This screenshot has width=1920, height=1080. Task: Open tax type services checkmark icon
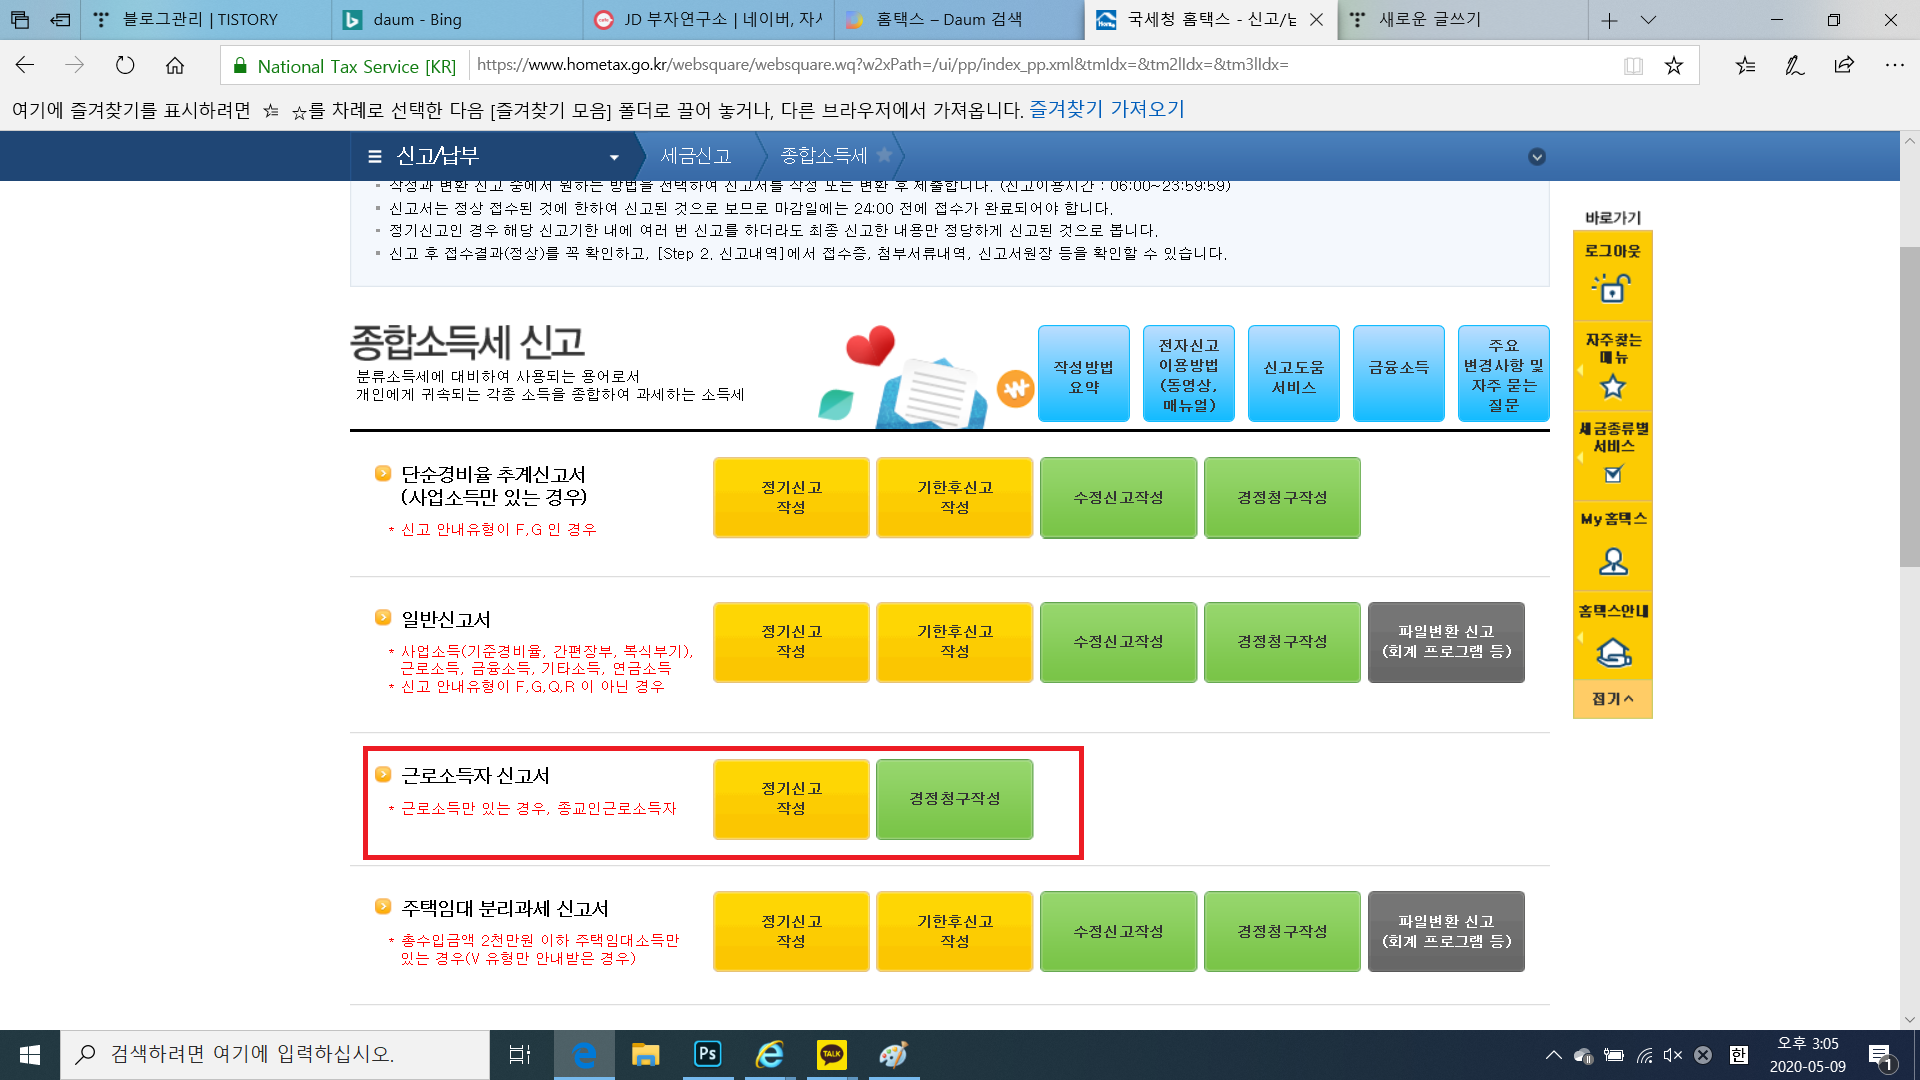[x=1612, y=474]
